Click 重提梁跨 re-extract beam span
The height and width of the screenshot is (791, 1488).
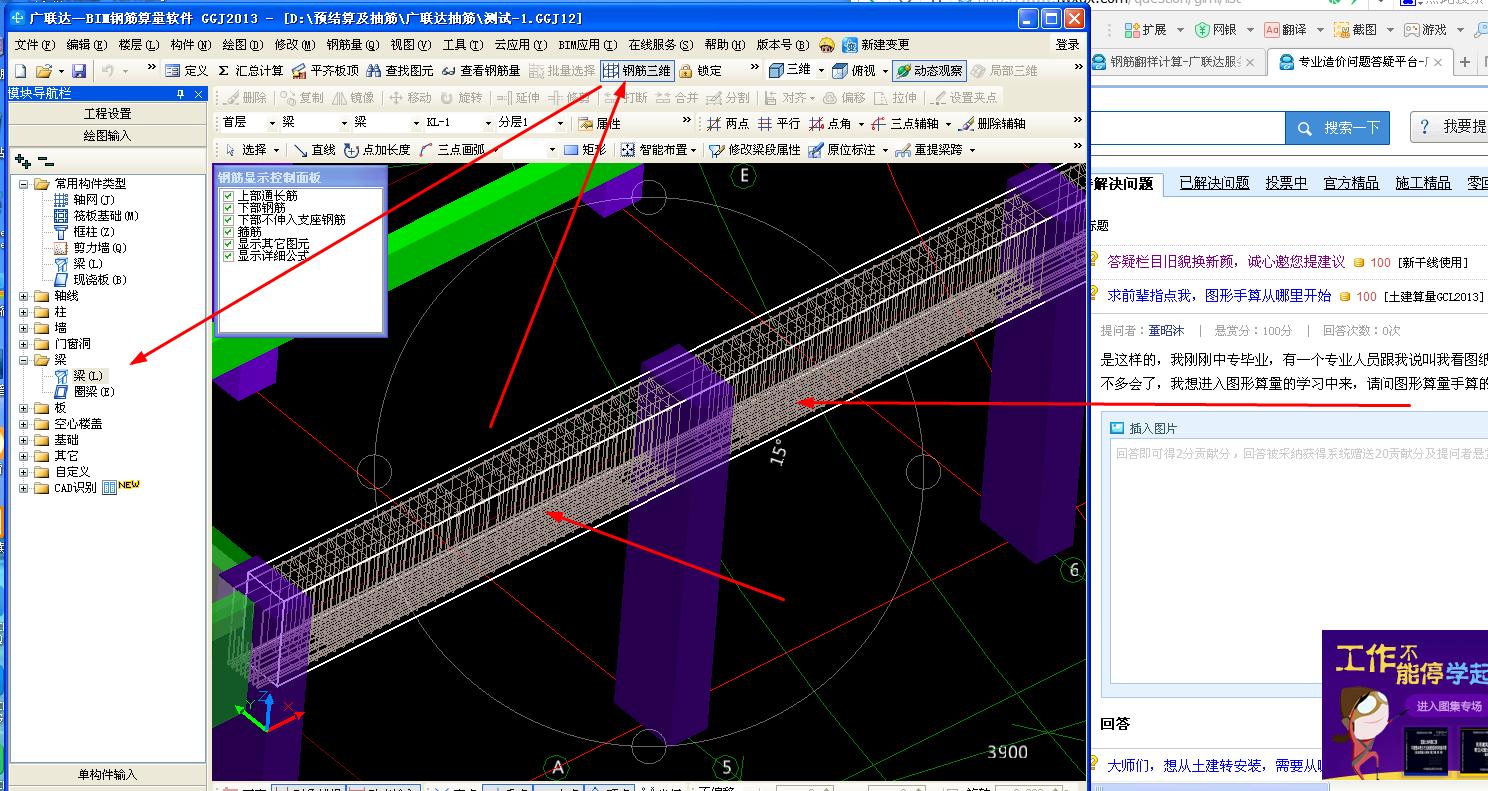(x=928, y=150)
